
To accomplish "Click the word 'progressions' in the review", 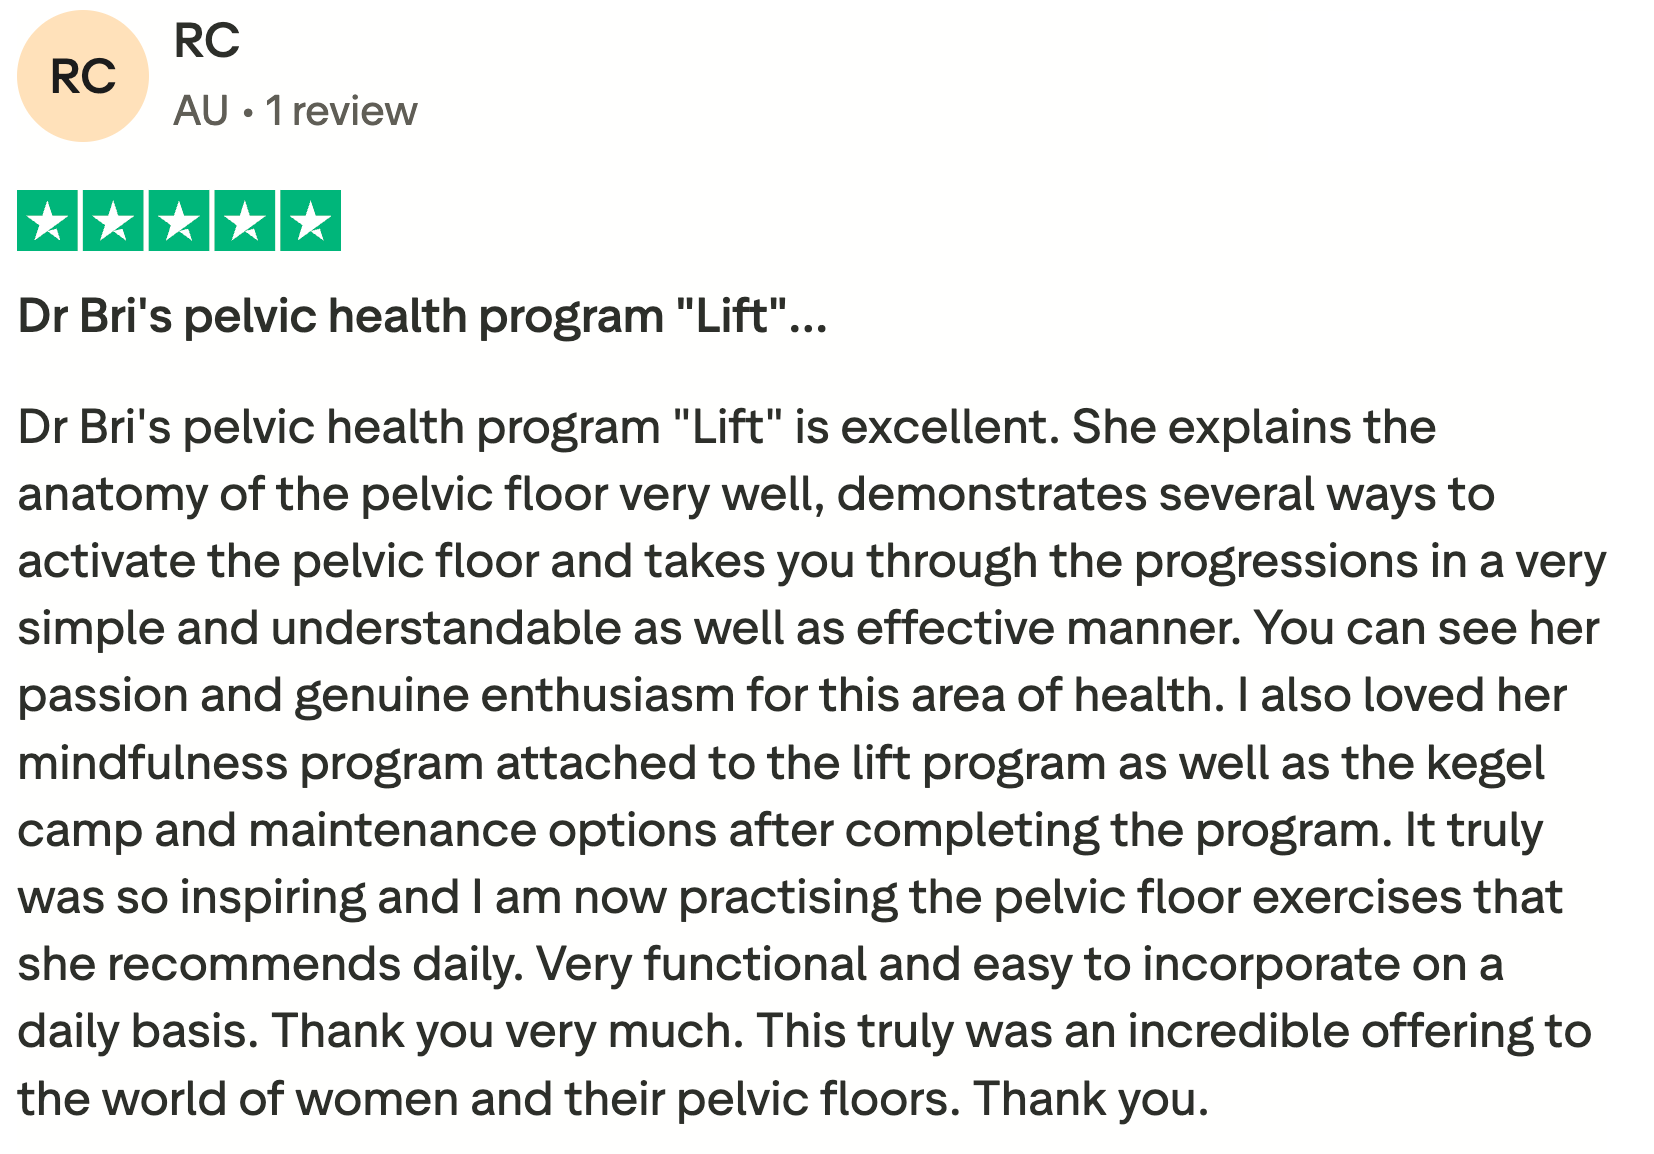I will pyautogui.click(x=1276, y=562).
